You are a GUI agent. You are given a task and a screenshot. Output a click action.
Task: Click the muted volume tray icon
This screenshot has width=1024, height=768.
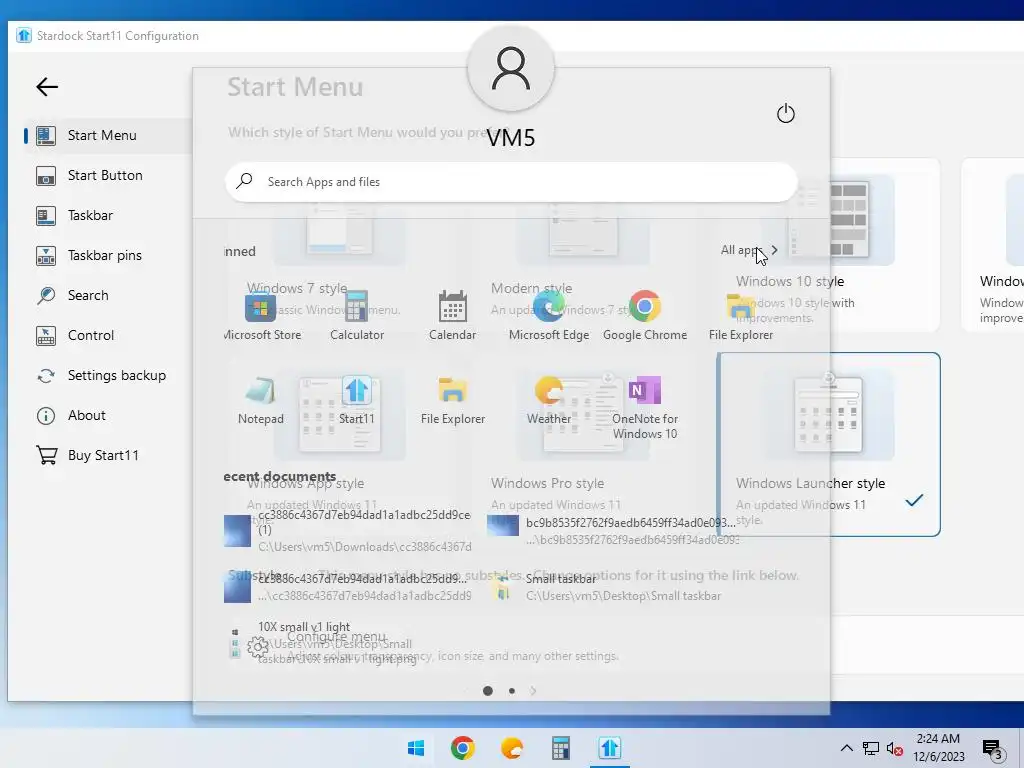pos(894,748)
